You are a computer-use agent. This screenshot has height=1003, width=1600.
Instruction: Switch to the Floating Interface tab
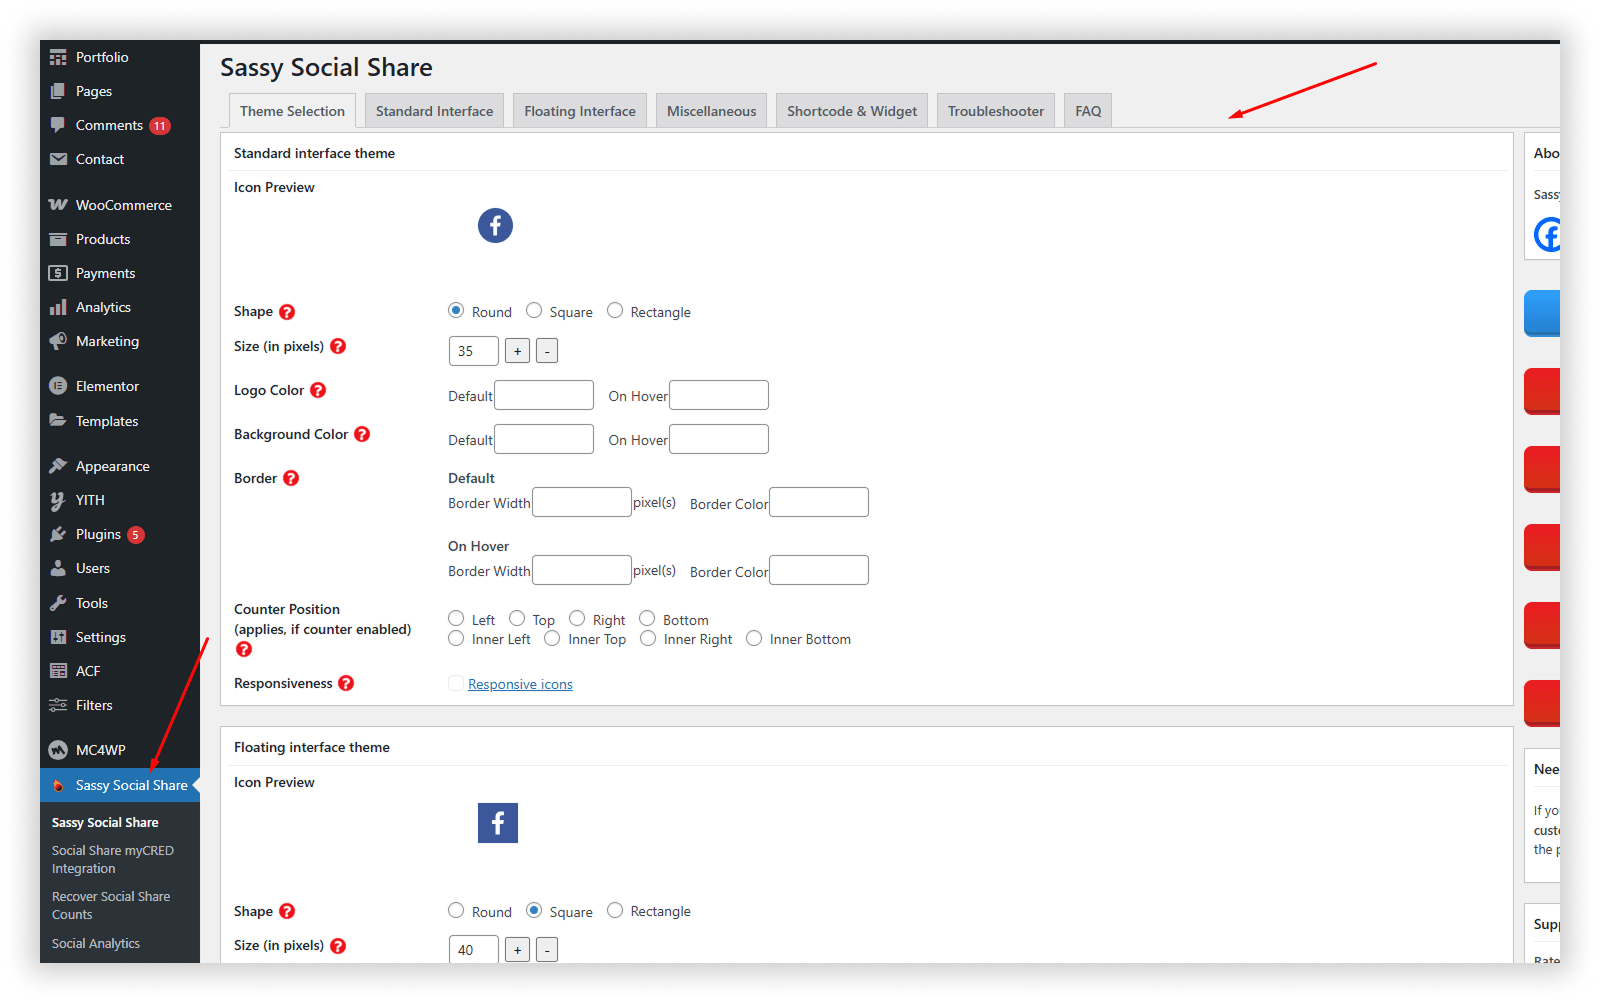pyautogui.click(x=580, y=111)
